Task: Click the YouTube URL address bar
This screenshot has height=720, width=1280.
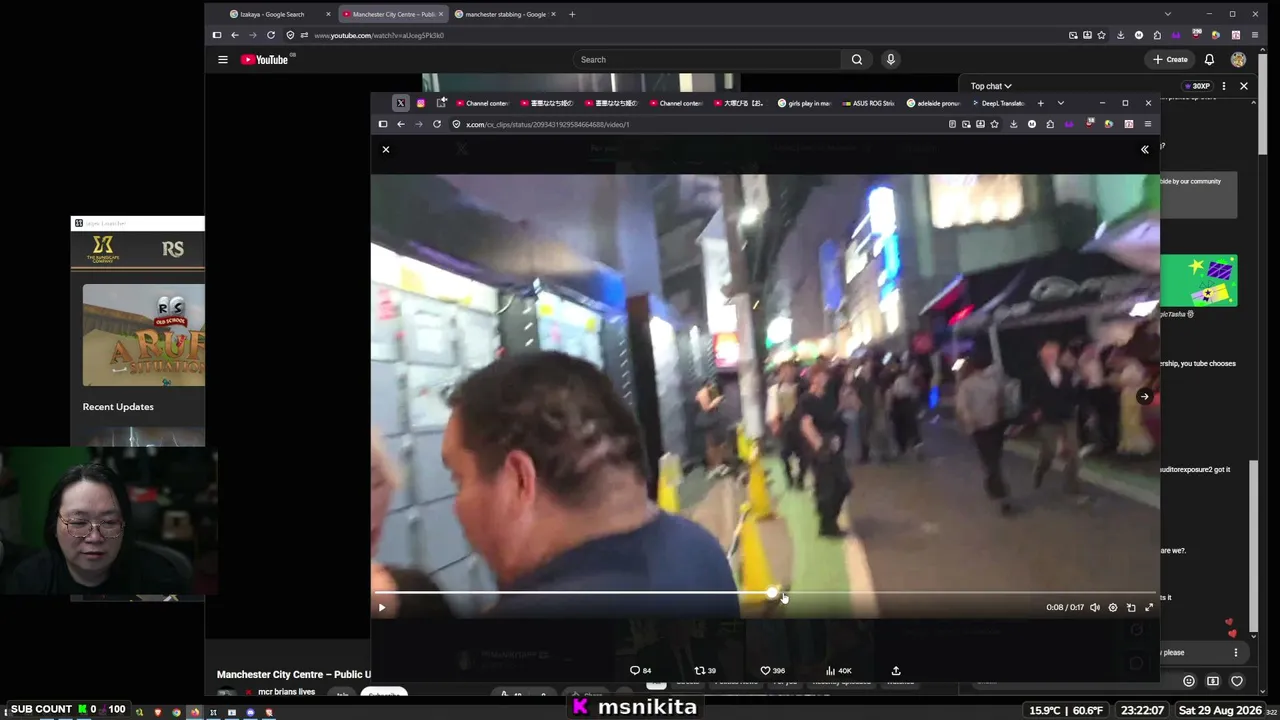Action: coord(670,35)
